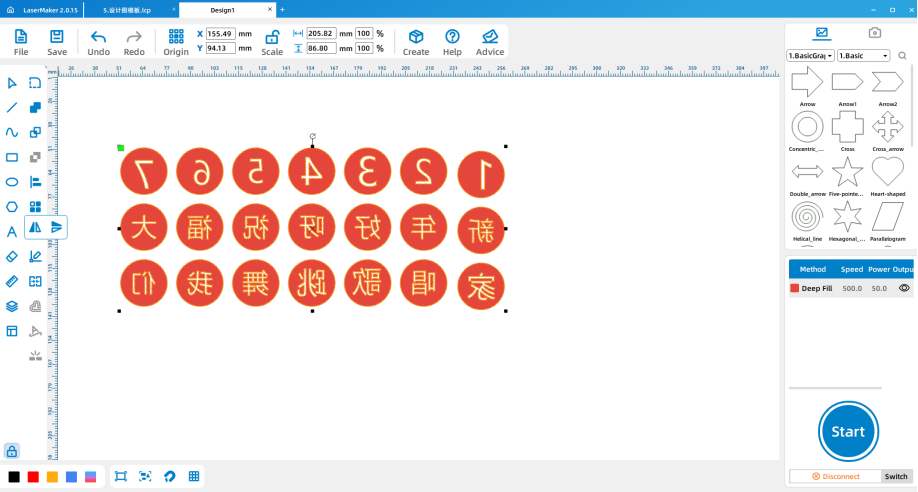Image resolution: width=918 pixels, height=492 pixels.
Task: Edit the width value field
Action: [321, 34]
